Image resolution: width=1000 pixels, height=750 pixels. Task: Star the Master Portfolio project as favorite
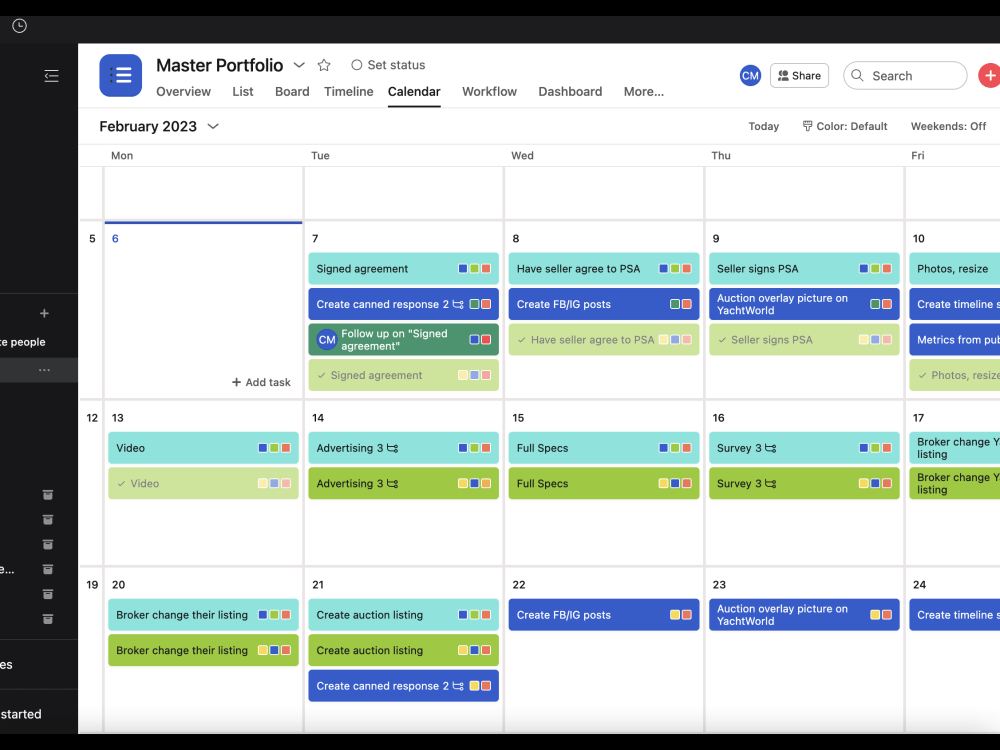tap(324, 64)
